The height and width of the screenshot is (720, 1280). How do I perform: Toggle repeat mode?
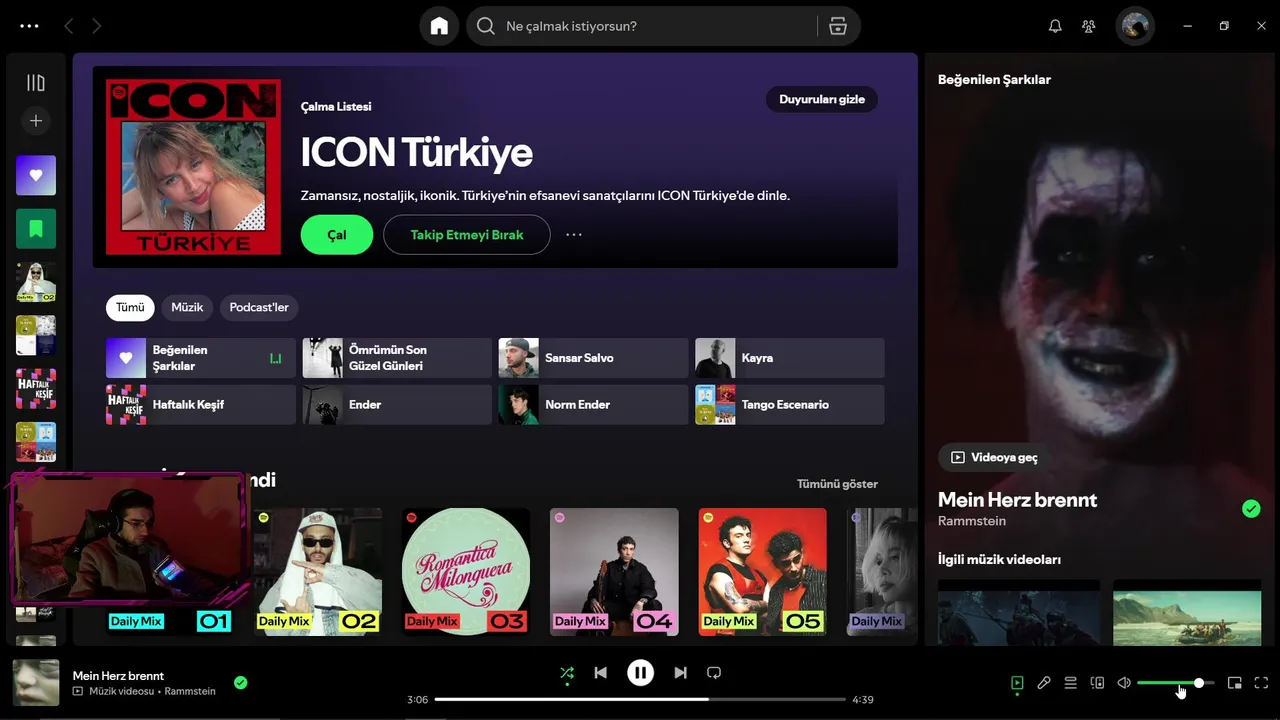point(714,673)
